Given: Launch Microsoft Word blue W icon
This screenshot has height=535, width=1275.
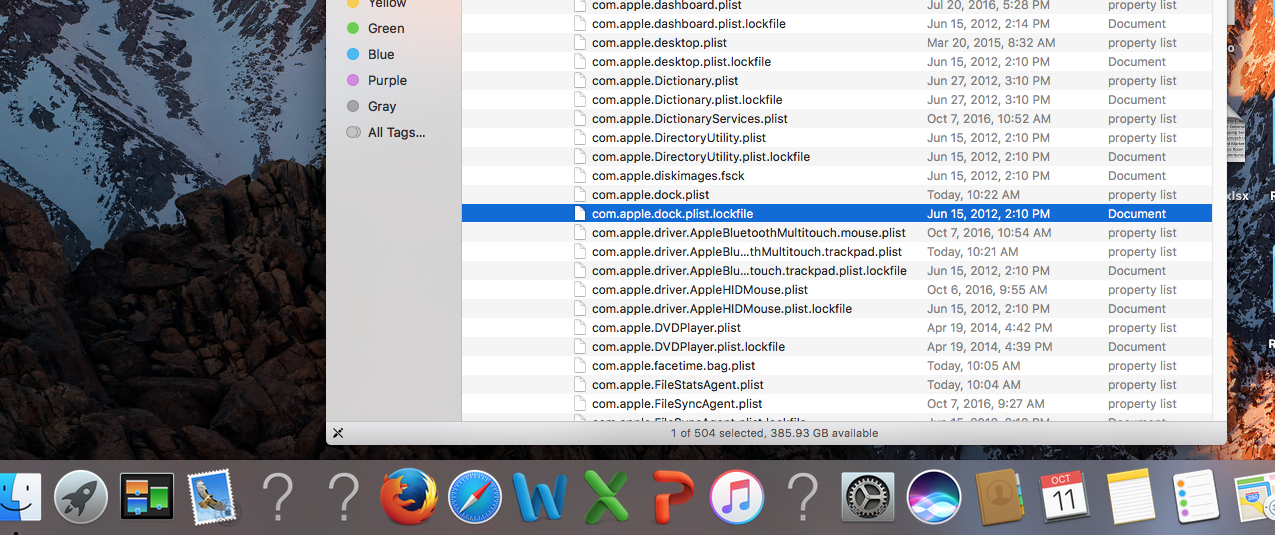Looking at the screenshot, I should click(540, 497).
